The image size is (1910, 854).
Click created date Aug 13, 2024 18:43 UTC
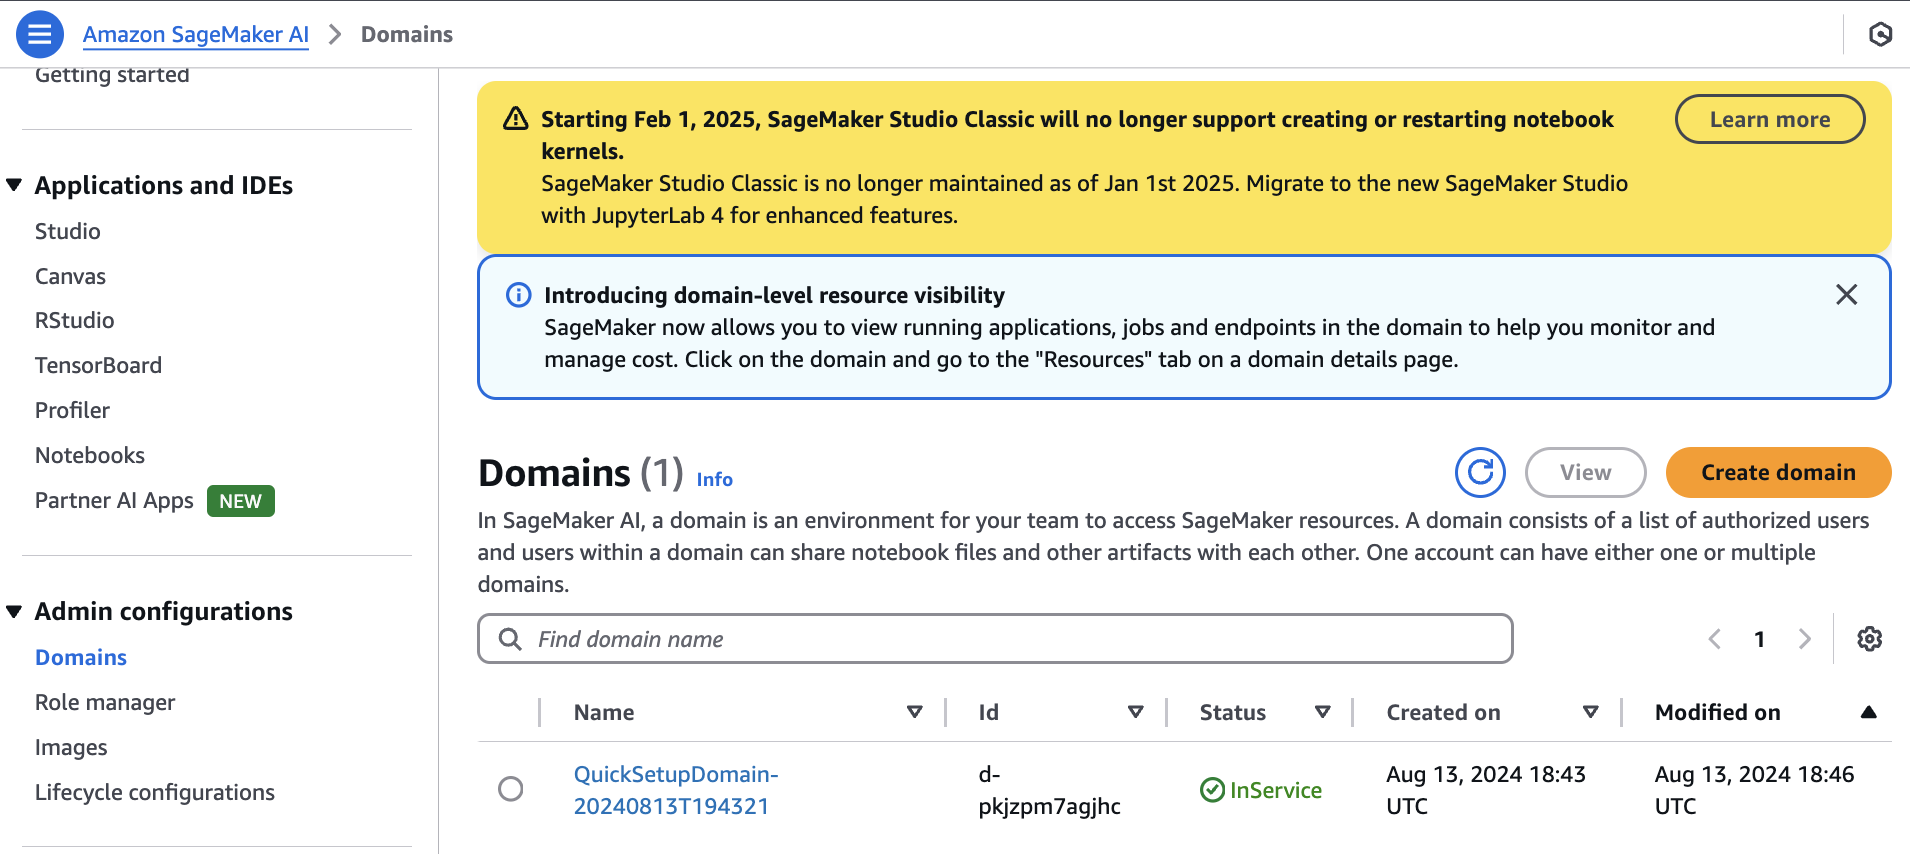pyautogui.click(x=1486, y=790)
